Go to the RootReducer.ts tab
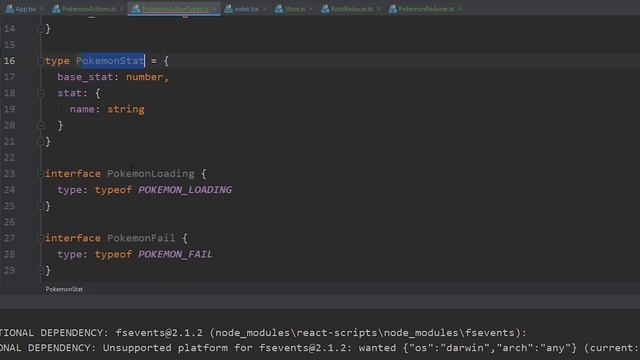The height and width of the screenshot is (360, 640). click(352, 9)
